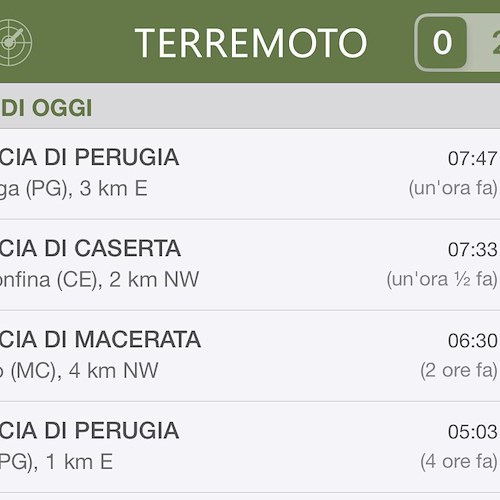Select the '(2 ore fa)' relative time
The width and height of the screenshot is (500, 500).
[x=459, y=370]
